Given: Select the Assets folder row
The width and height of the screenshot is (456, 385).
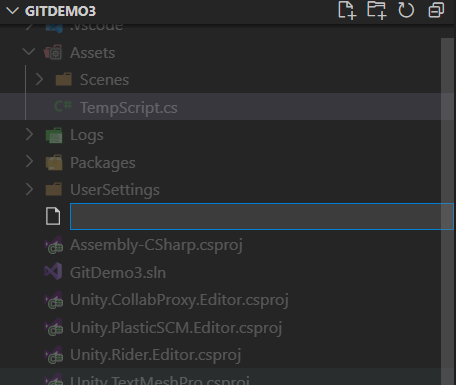Looking at the screenshot, I should 220,52.
